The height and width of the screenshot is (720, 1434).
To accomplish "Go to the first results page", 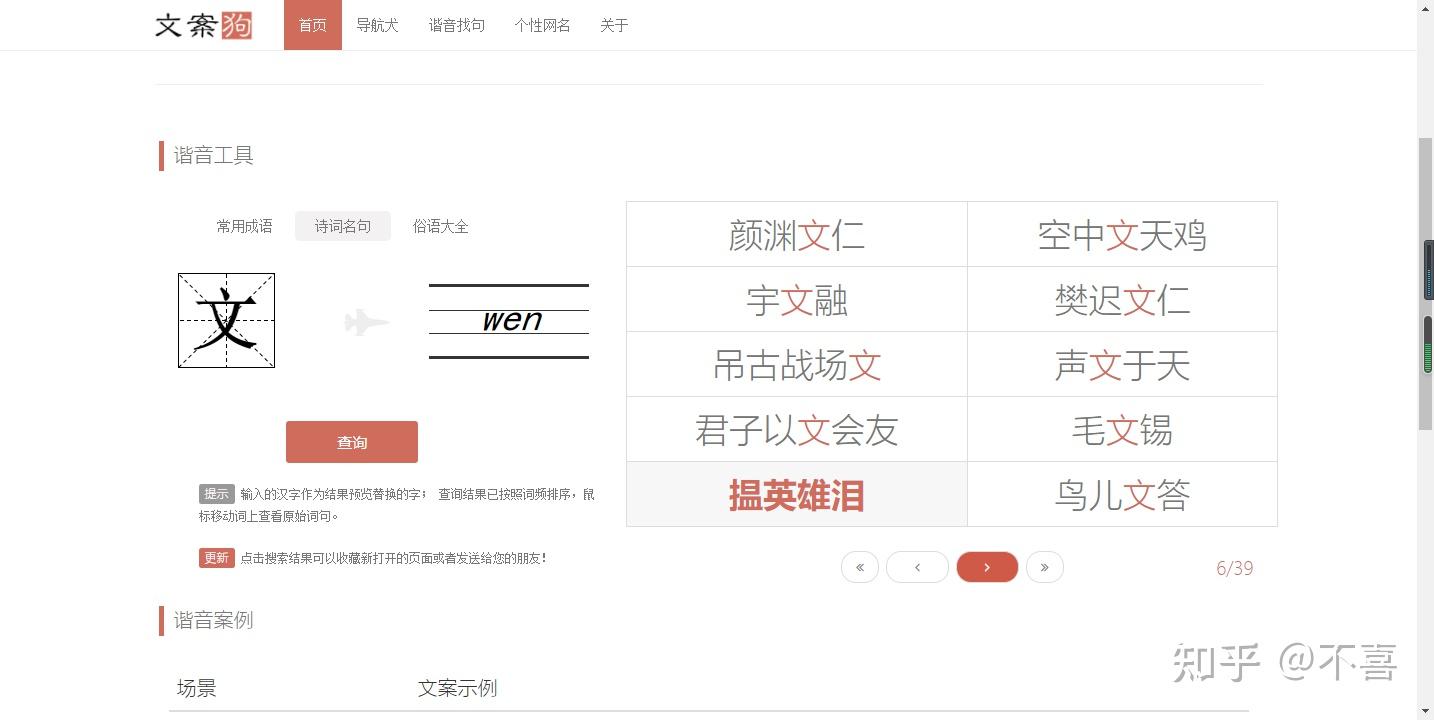I will [860, 567].
